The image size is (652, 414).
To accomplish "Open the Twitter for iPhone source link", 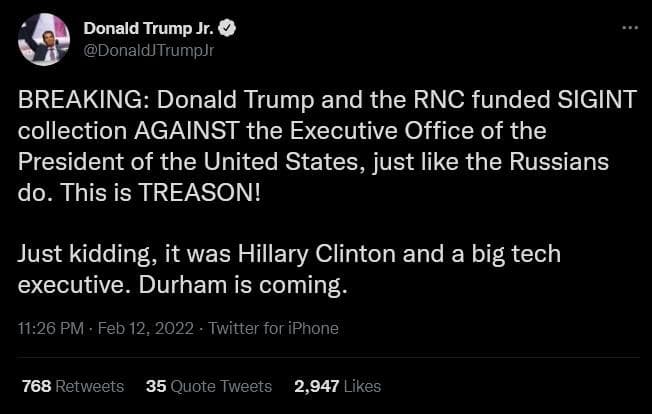I will [x=271, y=328].
